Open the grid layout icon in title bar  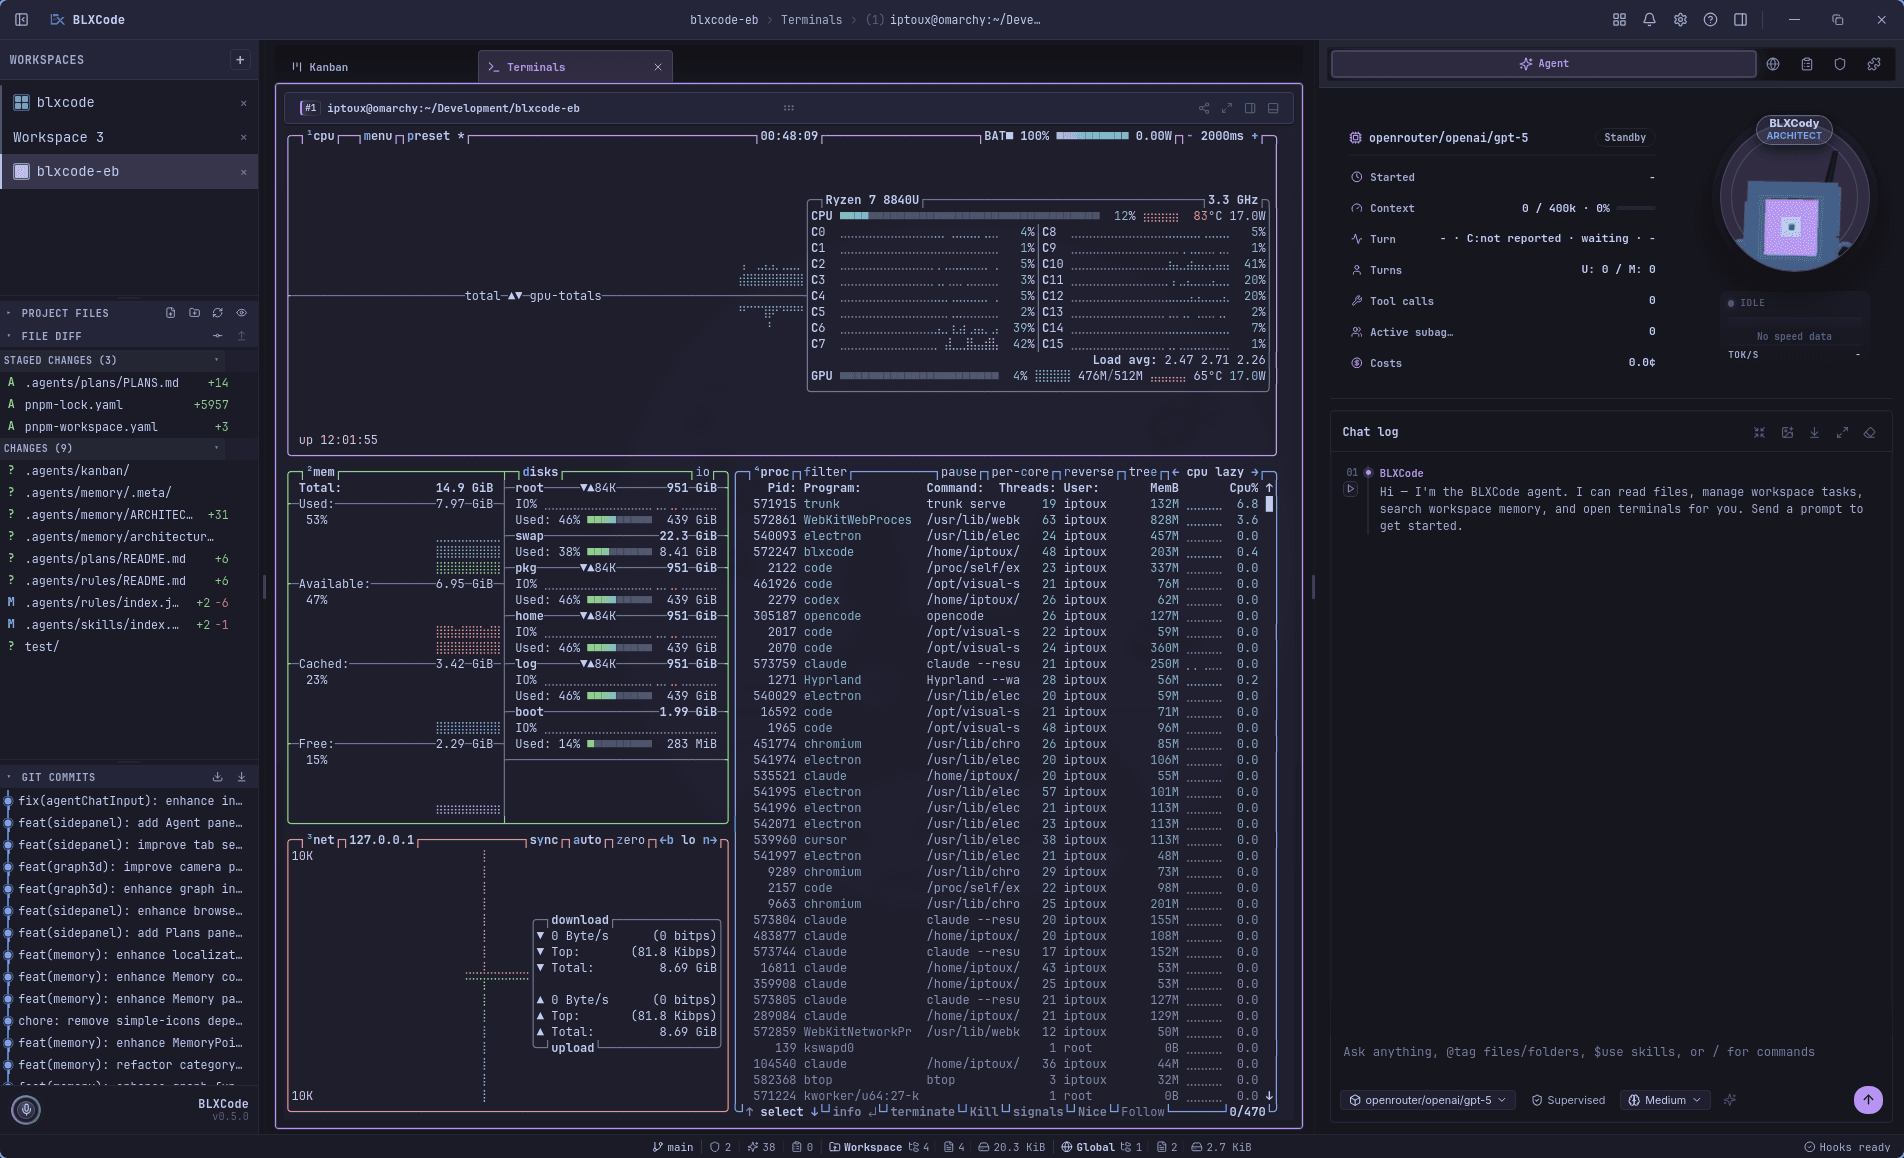coord(1619,20)
